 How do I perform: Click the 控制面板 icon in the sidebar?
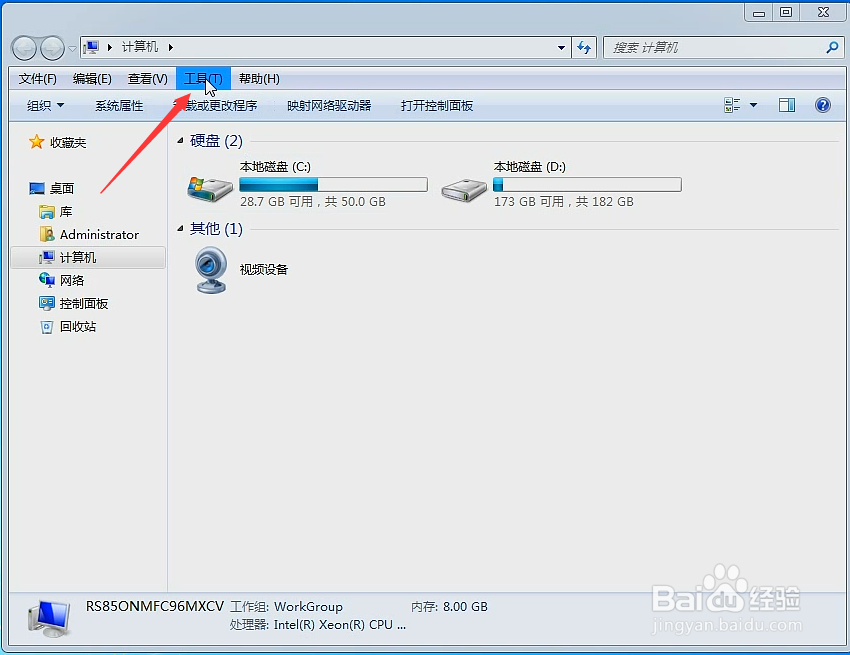[x=47, y=303]
